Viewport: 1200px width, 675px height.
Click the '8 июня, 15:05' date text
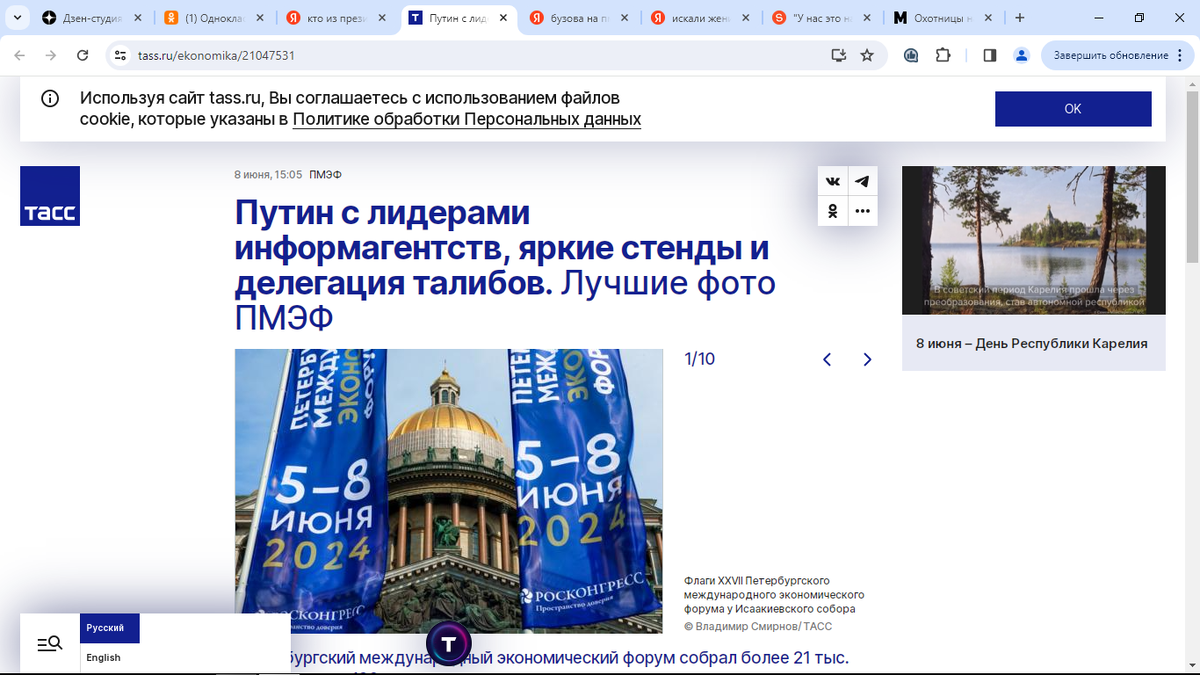[x=268, y=175]
